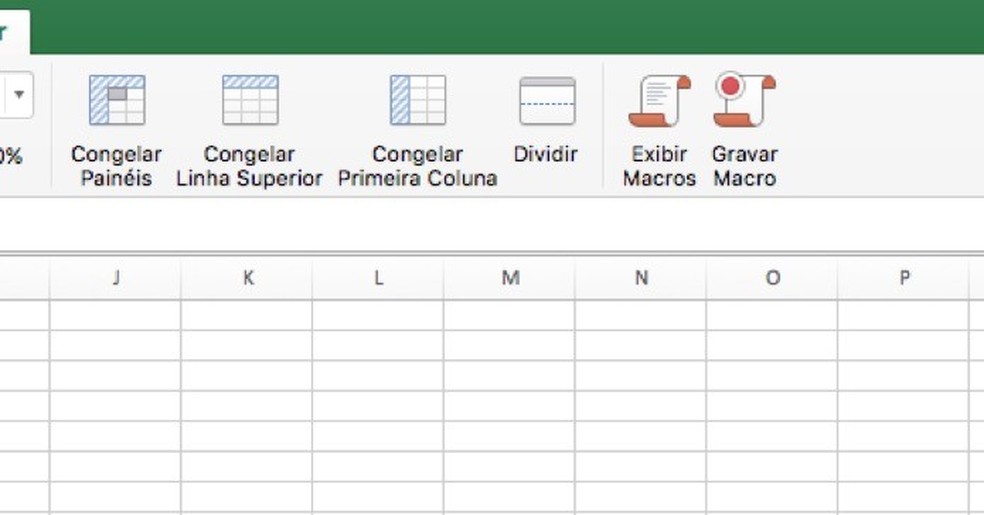
Task: Select column N header
Action: pyautogui.click(x=641, y=279)
